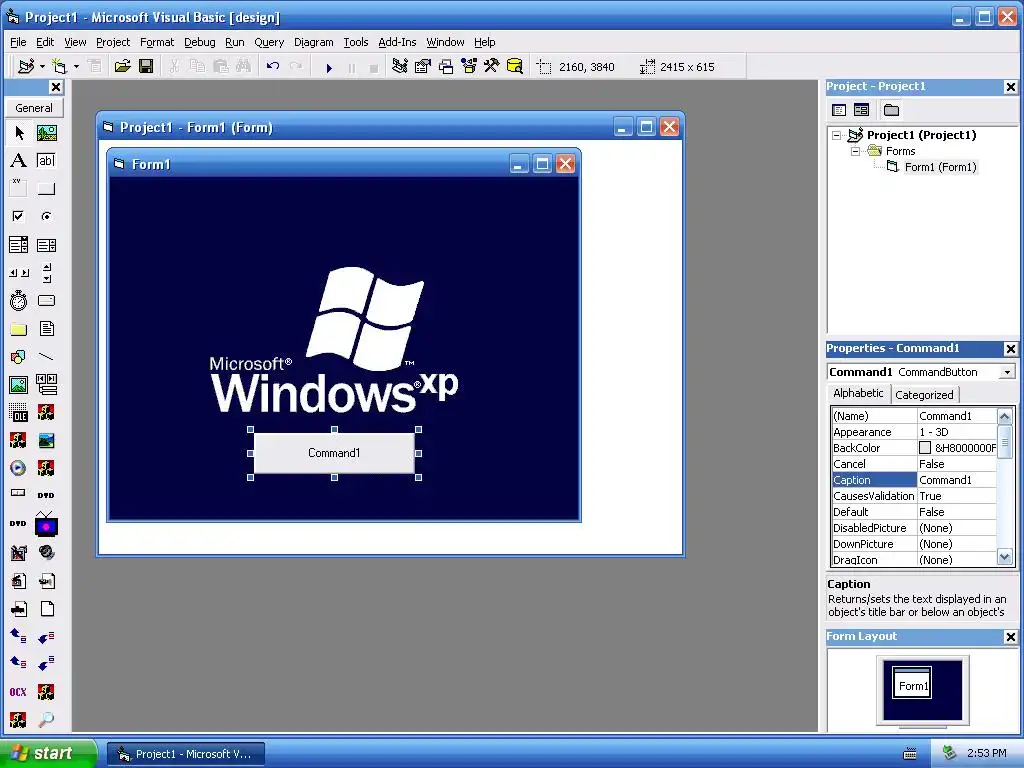Image resolution: width=1024 pixels, height=768 pixels.
Task: Click the Project1 taskbar button
Action: [x=186, y=754]
